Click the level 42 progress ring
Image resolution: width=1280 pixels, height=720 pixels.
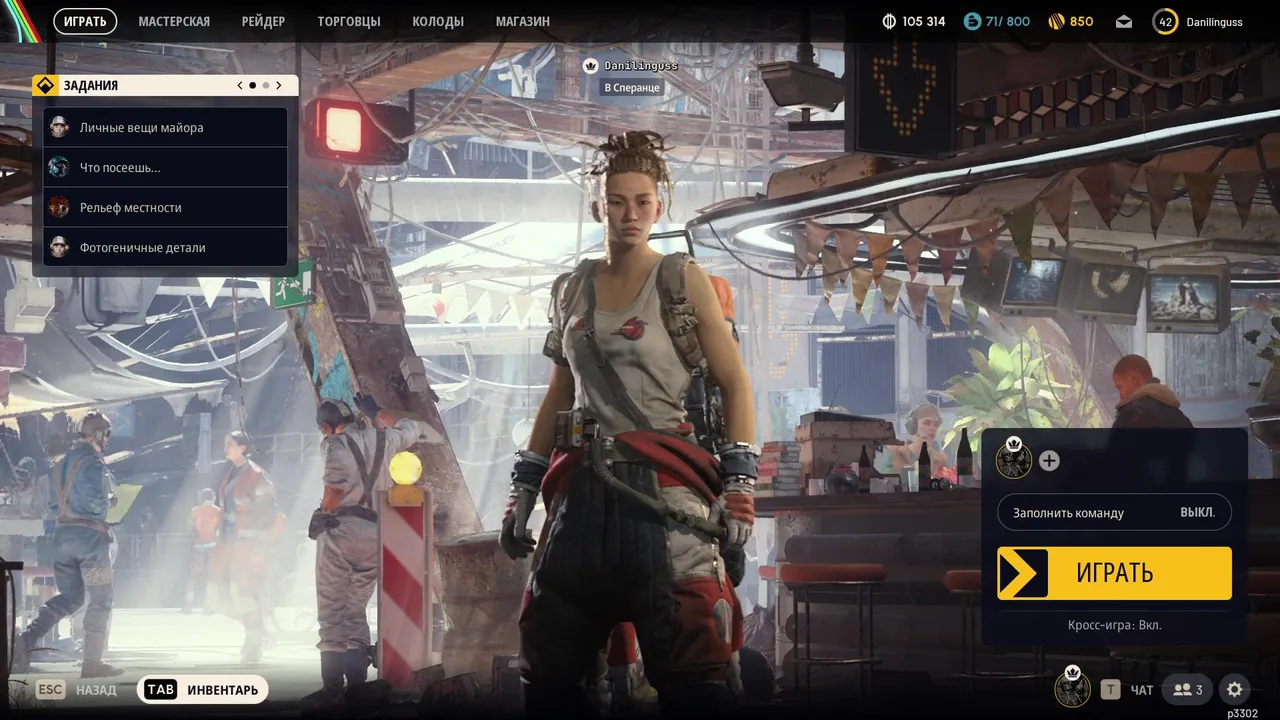click(x=1165, y=21)
